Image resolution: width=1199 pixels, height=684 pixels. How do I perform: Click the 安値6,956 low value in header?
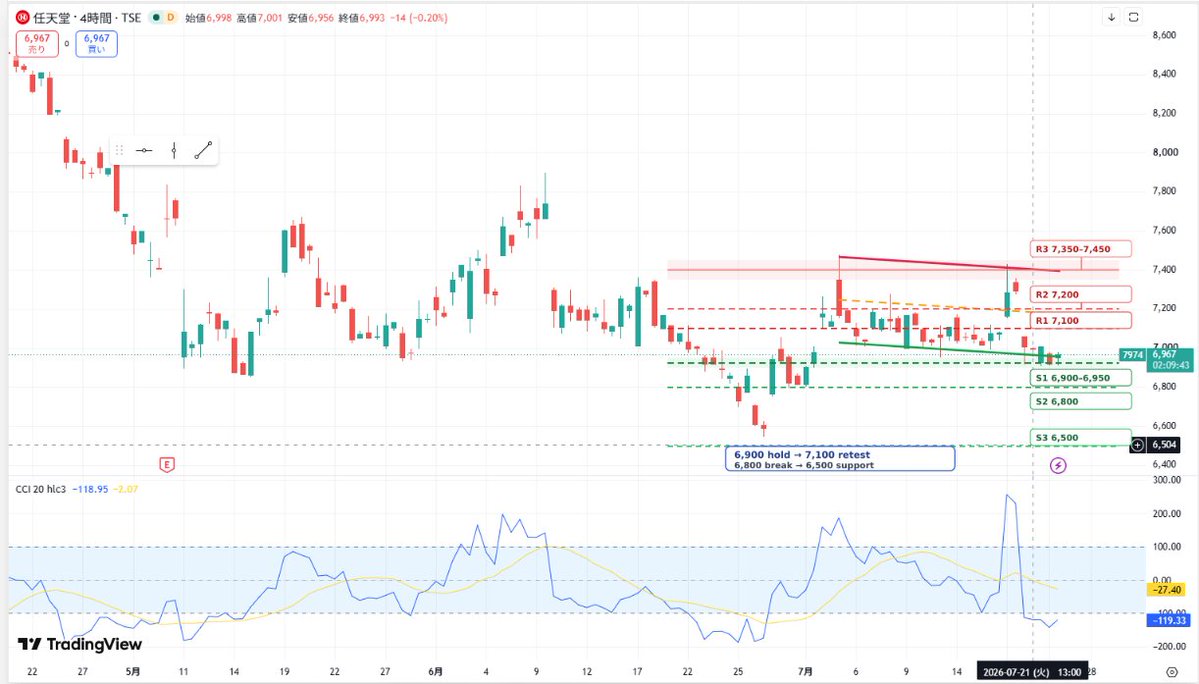tap(310, 18)
